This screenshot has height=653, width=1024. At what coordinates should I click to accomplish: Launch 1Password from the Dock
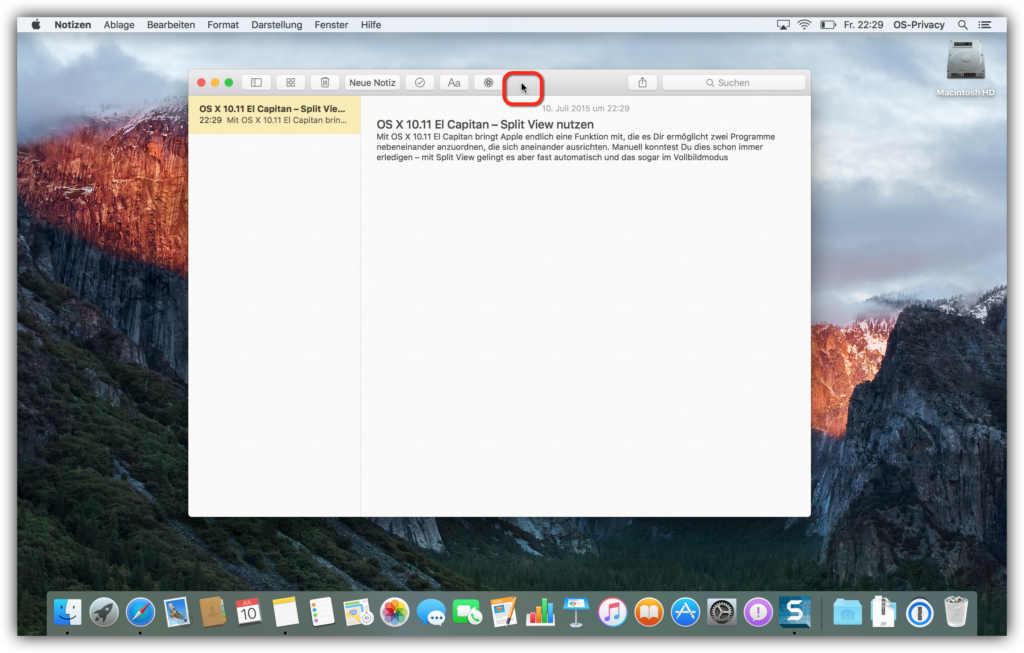(920, 613)
